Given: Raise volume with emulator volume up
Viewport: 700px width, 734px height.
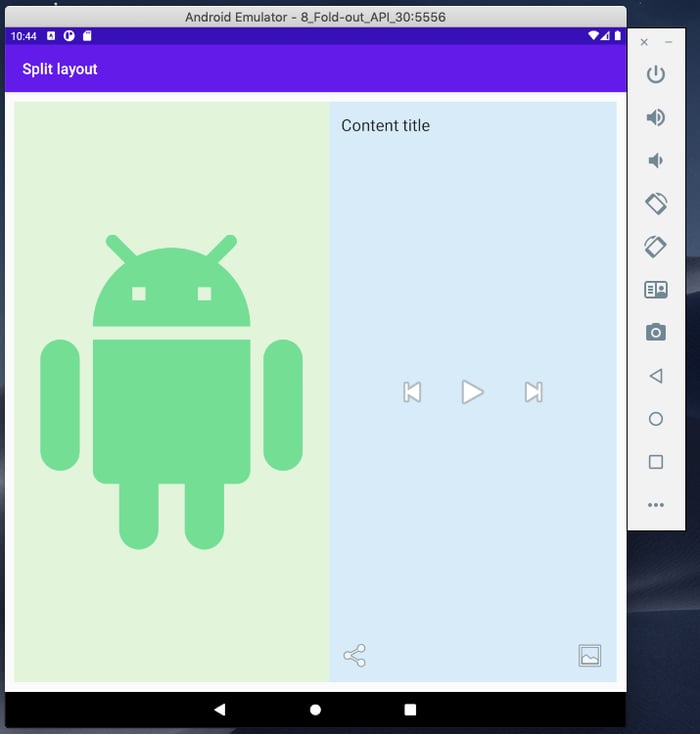Looking at the screenshot, I should 656,118.
